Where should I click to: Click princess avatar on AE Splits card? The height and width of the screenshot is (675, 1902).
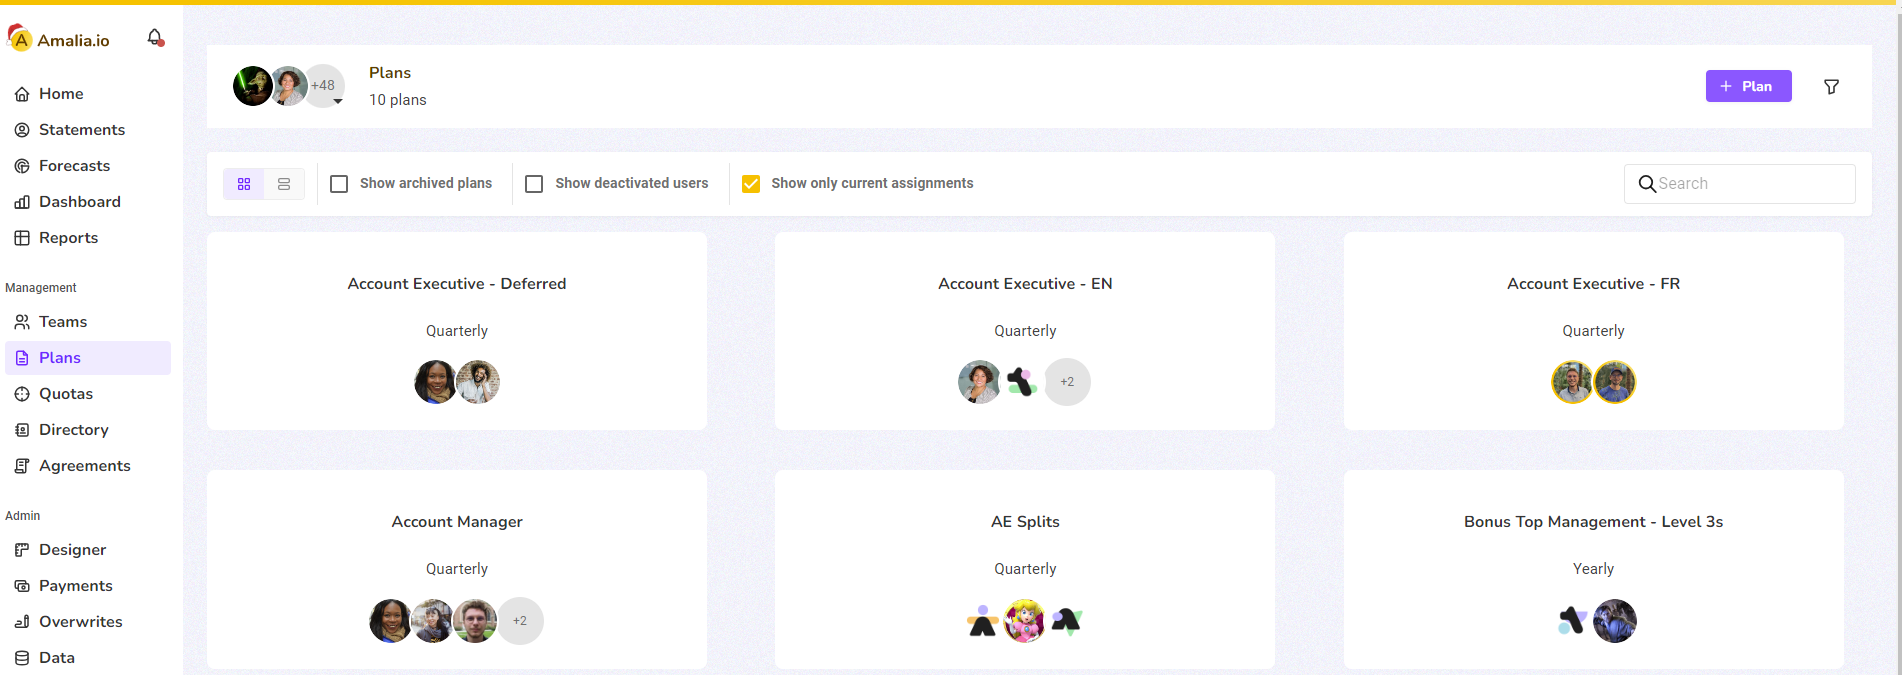click(x=1025, y=621)
